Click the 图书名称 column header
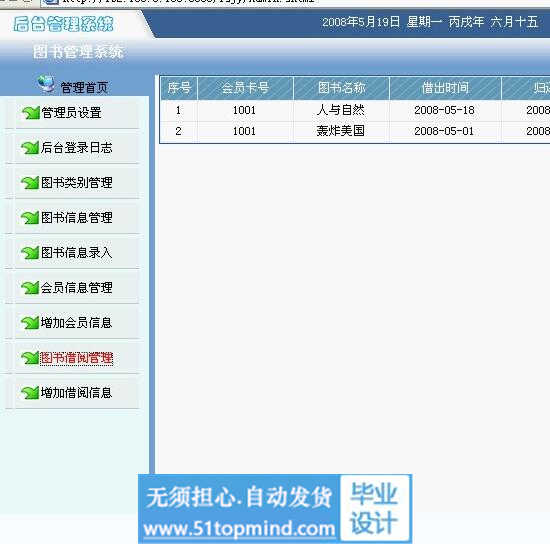 pos(341,88)
